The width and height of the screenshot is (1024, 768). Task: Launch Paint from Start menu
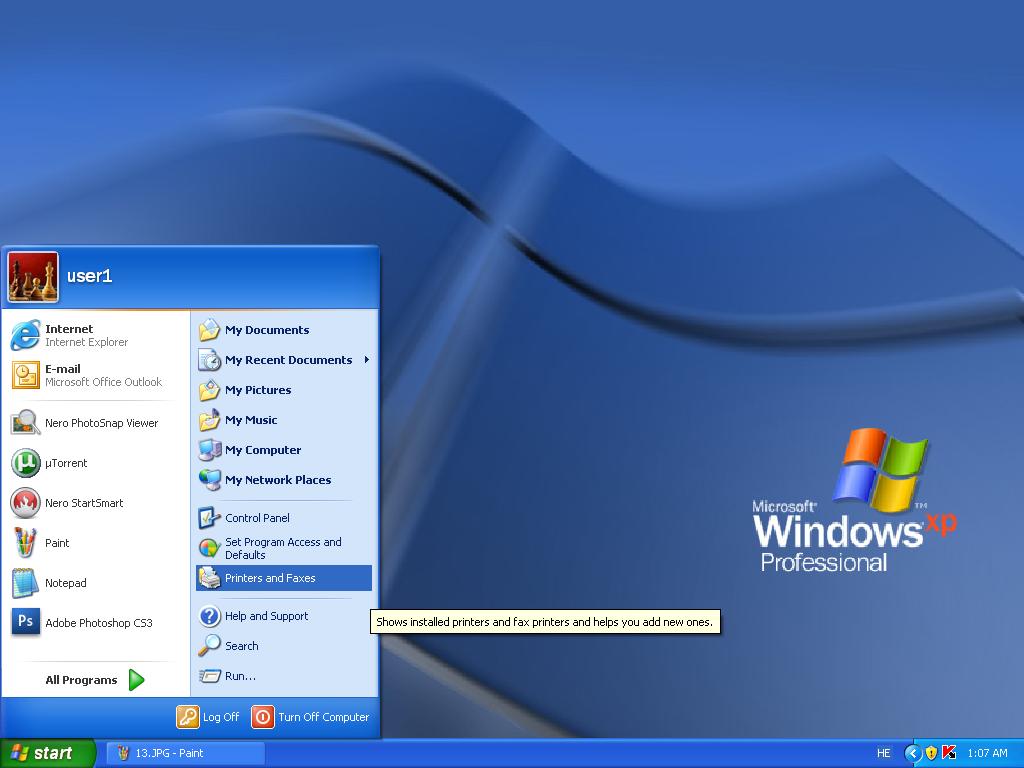tap(56, 543)
